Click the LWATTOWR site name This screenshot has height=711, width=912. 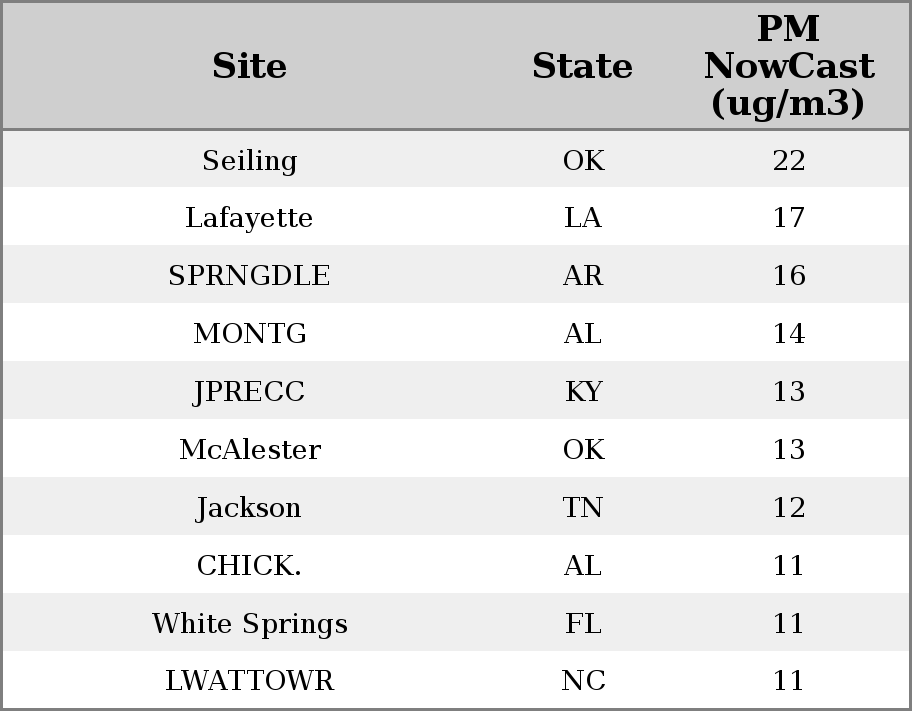tap(249, 681)
